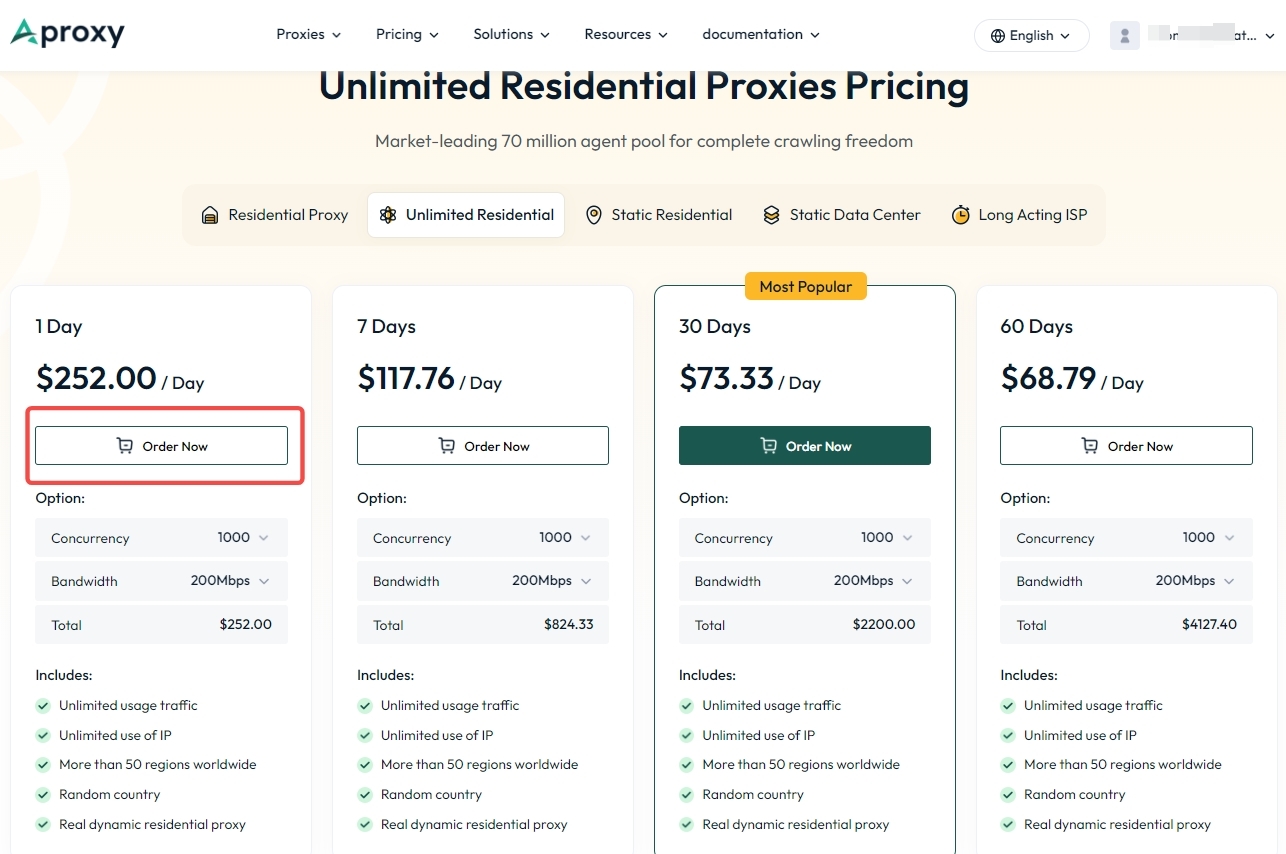The image size is (1286, 854).
Task: Click the globe icon beside English
Action: click(997, 35)
